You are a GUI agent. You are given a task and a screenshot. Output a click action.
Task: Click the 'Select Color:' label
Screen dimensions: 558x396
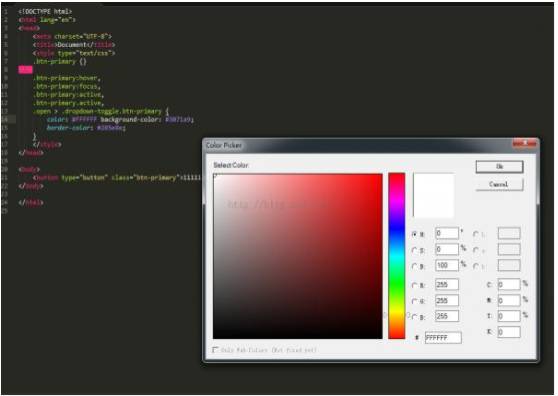pyautogui.click(x=231, y=165)
